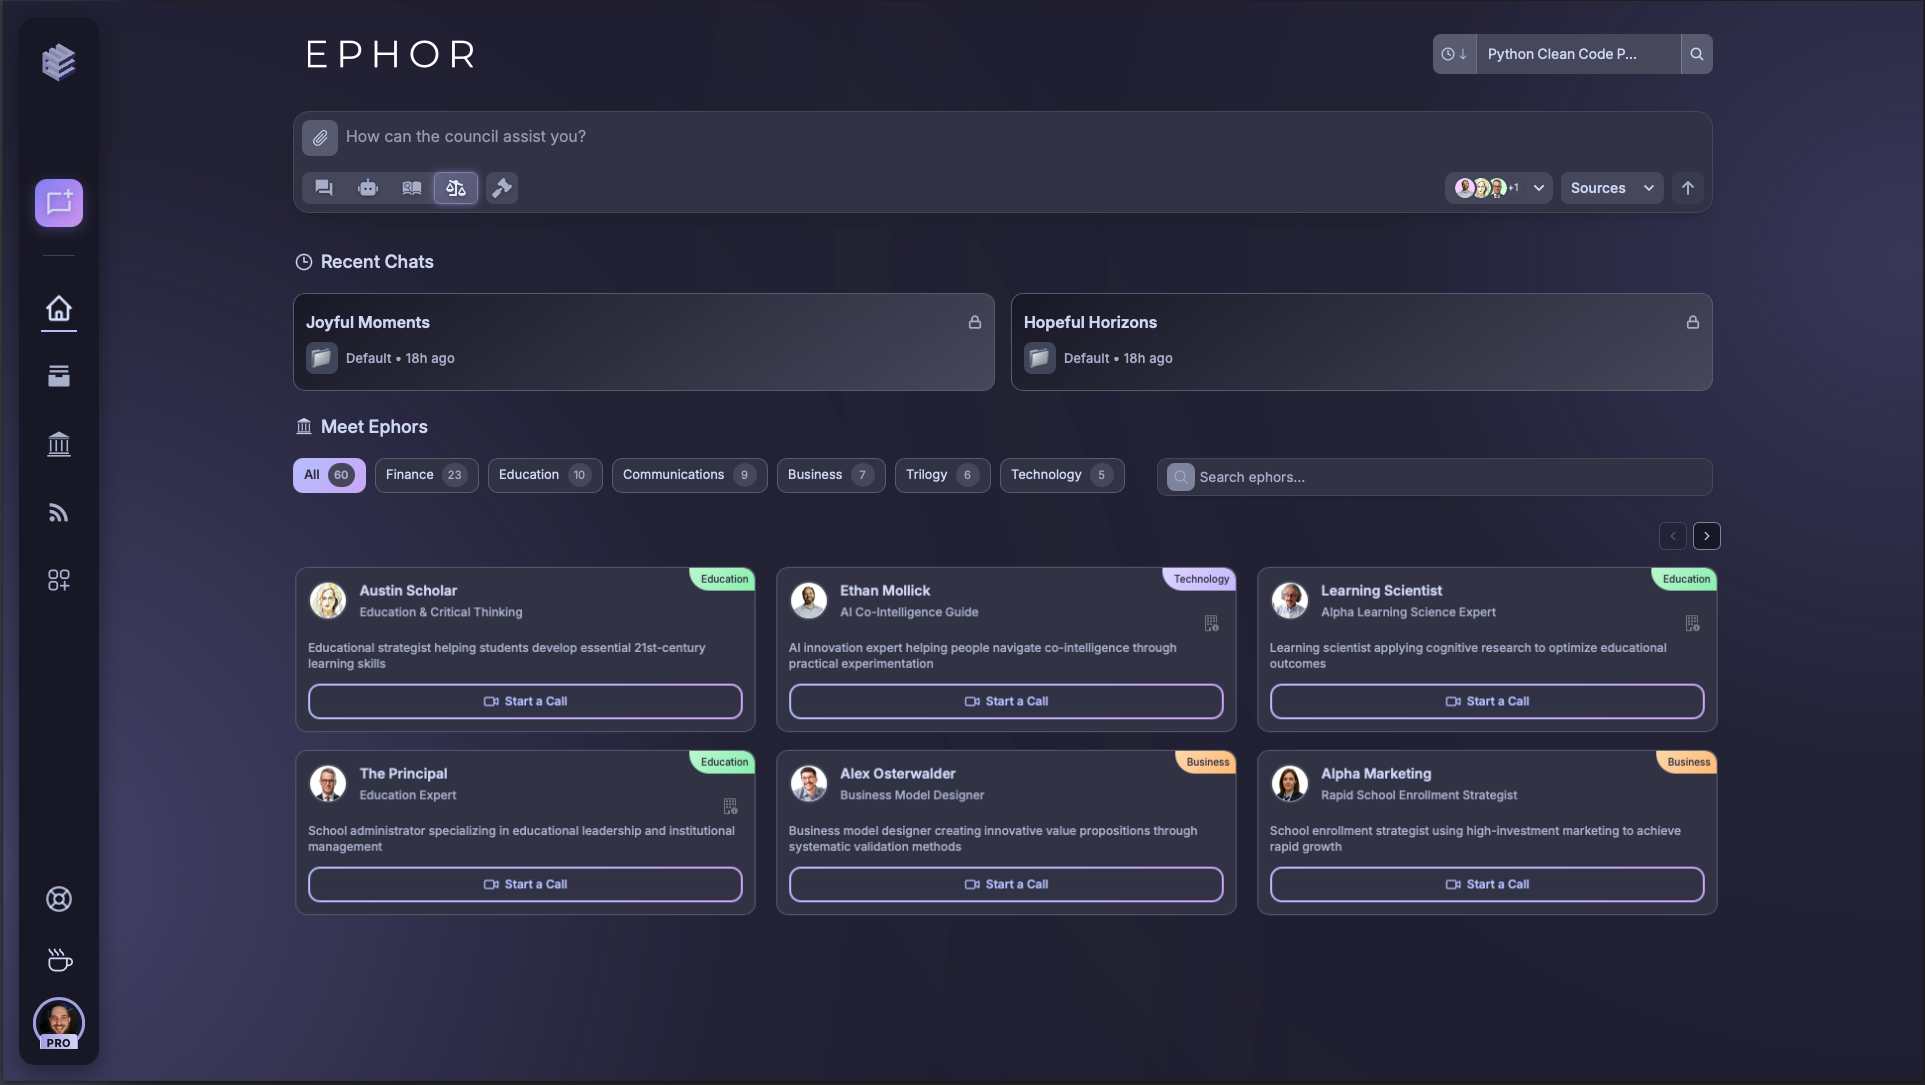The width and height of the screenshot is (1925, 1085).
Task: Open the Sources dropdown
Action: point(1611,188)
